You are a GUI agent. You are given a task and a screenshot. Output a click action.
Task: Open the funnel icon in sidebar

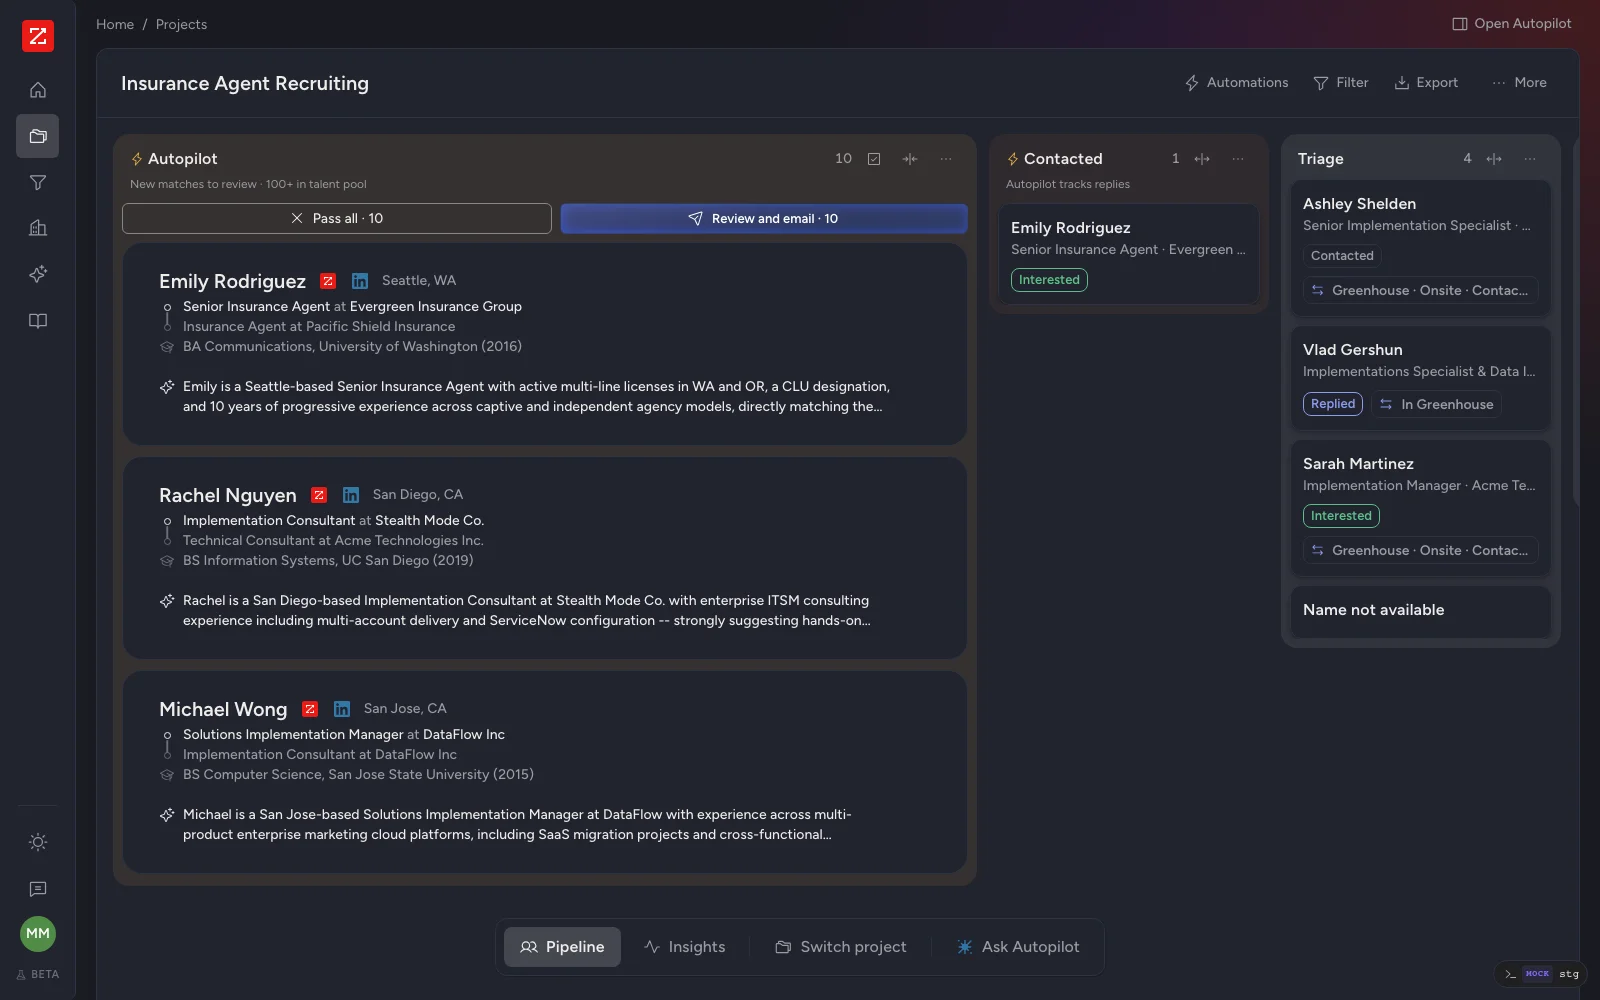click(38, 182)
